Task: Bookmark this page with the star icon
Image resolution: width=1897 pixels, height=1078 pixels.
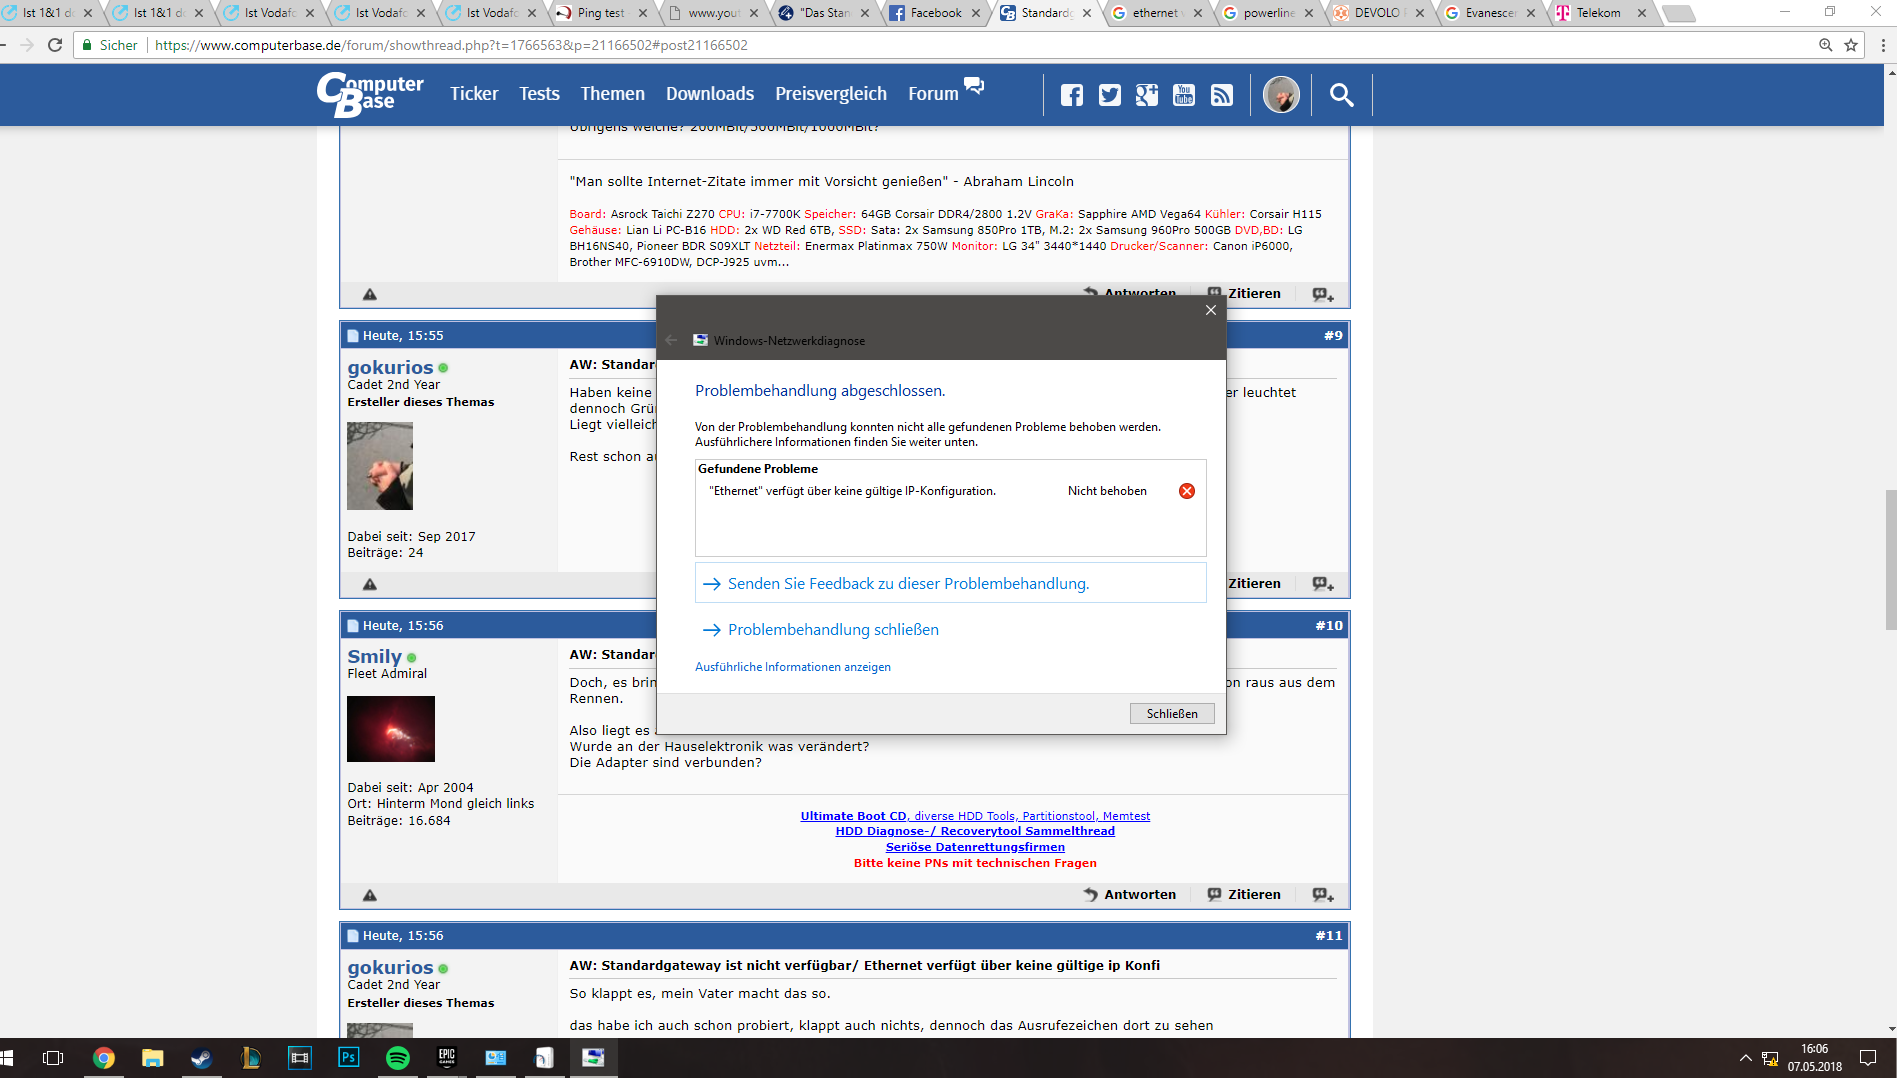Action: [1851, 45]
